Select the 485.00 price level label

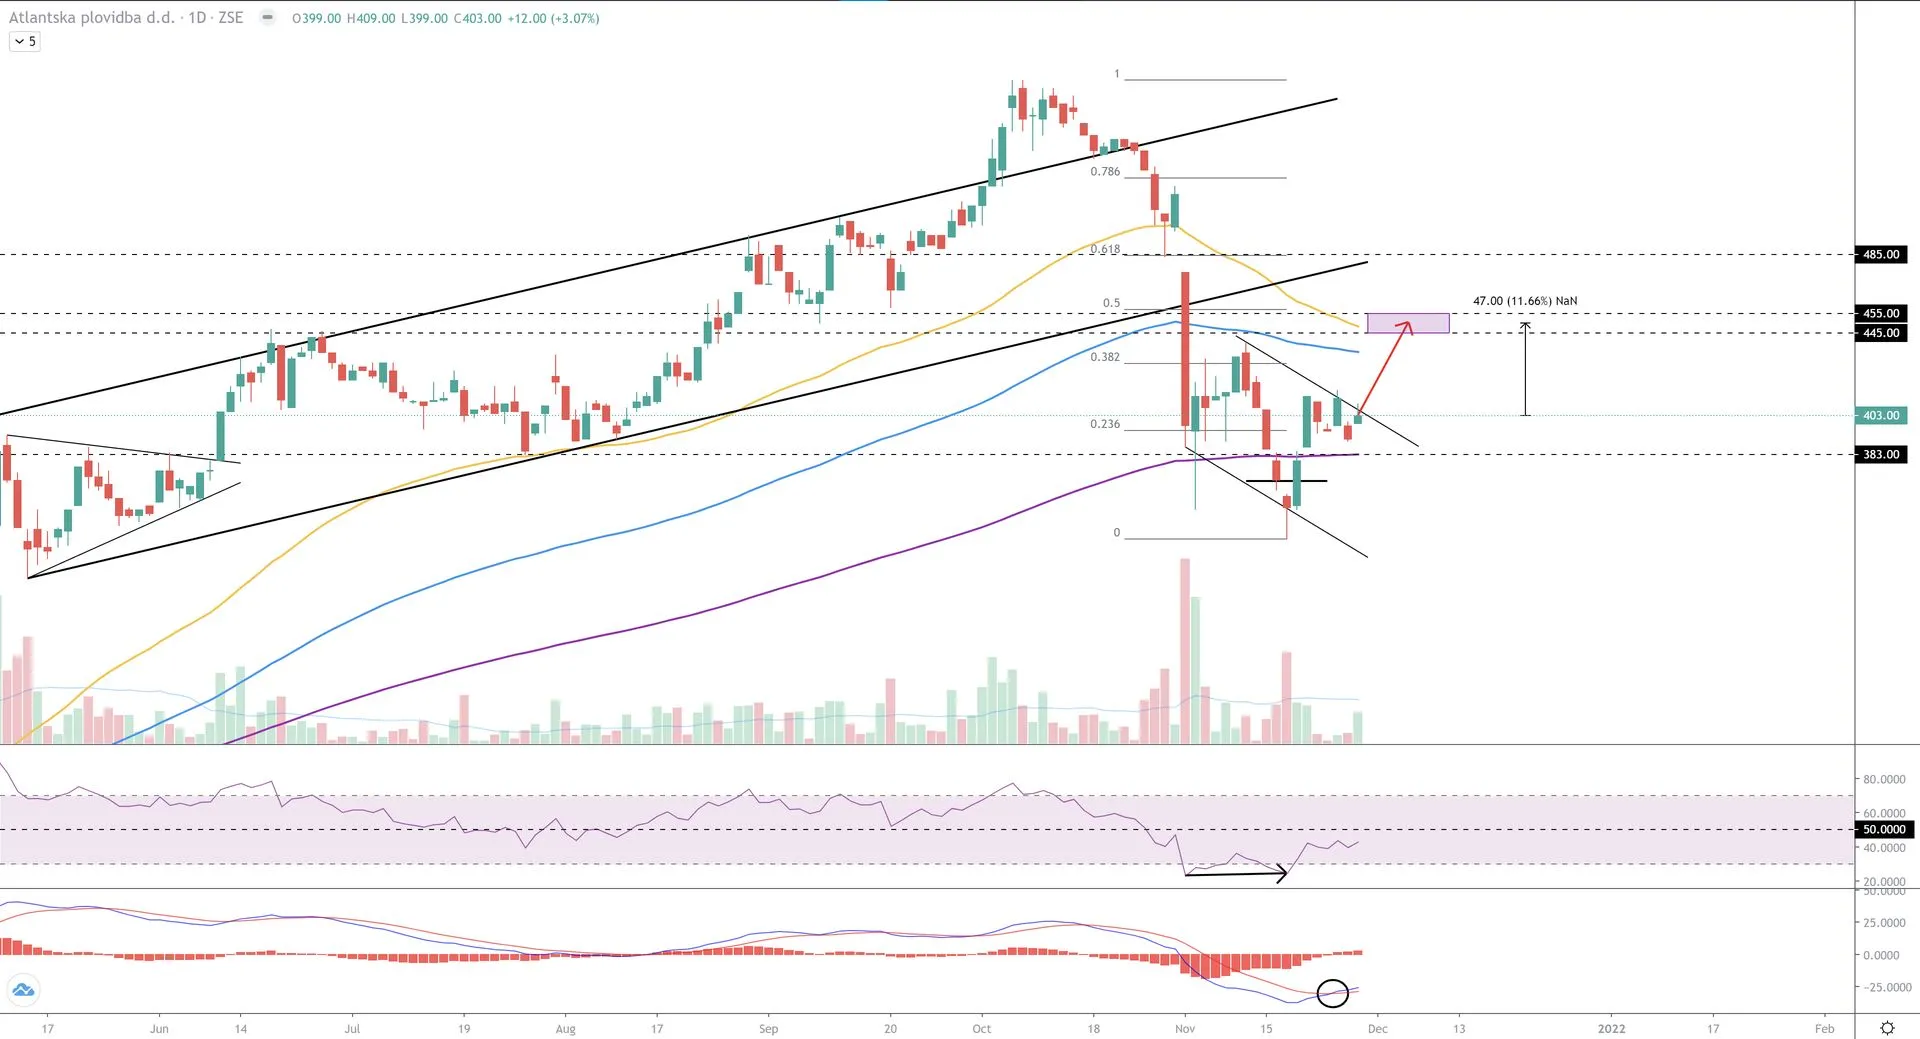1880,255
